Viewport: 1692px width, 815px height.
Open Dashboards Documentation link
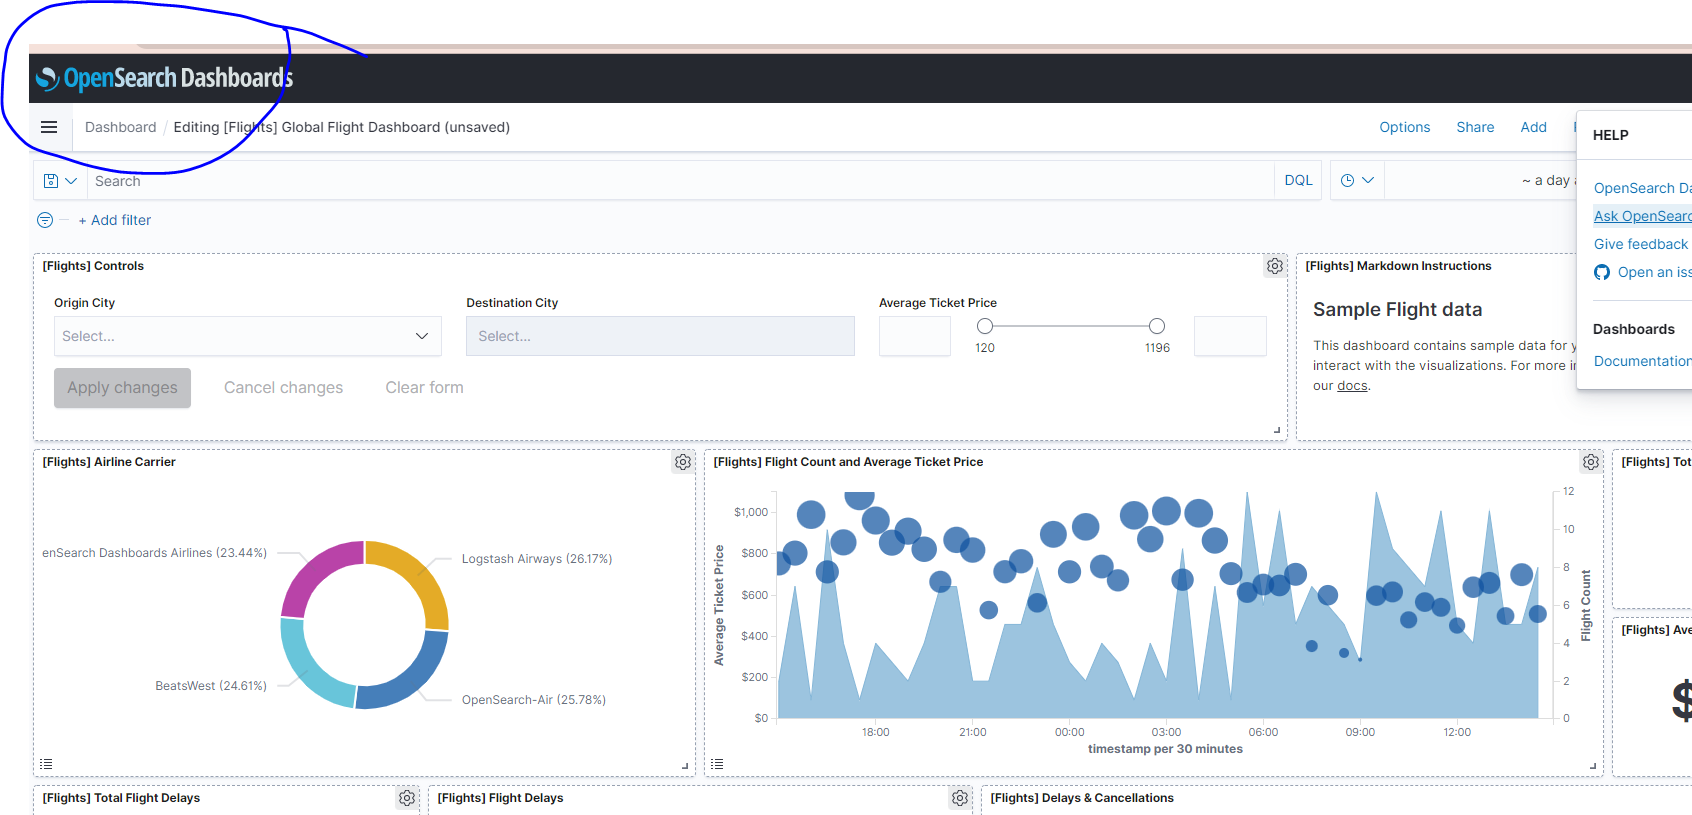click(x=1642, y=361)
